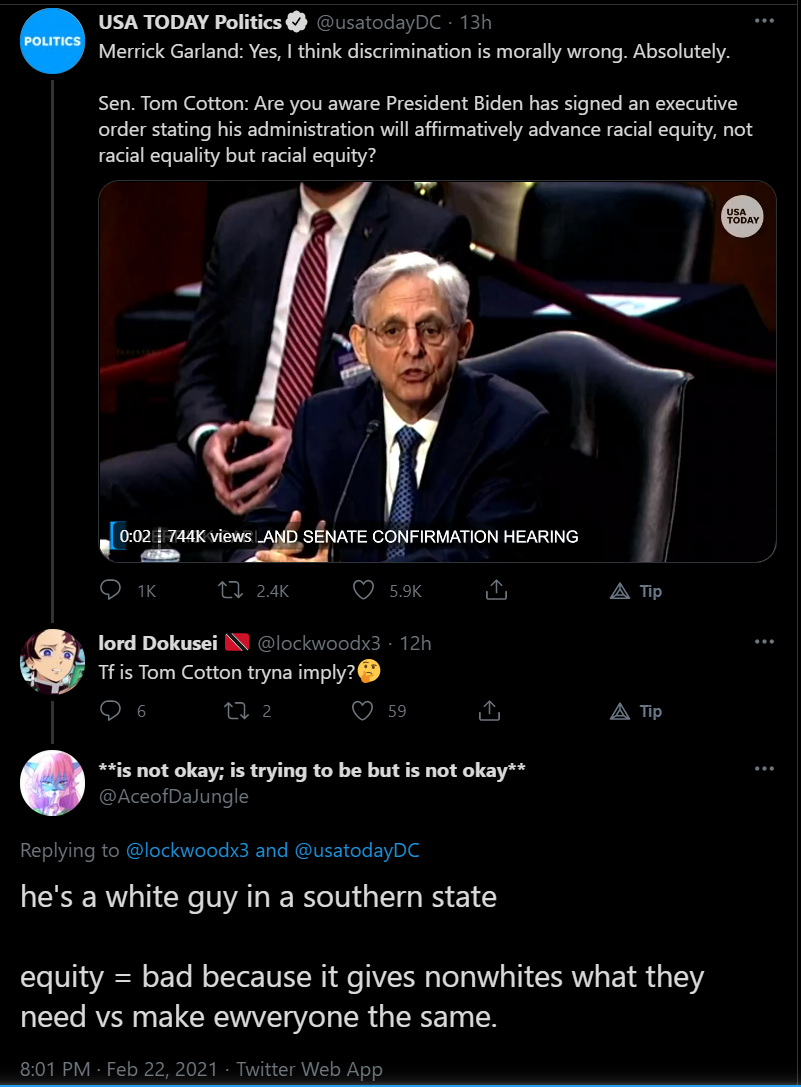
Task: Retweet the USA TODAY Politics tweet
Action: point(230,590)
